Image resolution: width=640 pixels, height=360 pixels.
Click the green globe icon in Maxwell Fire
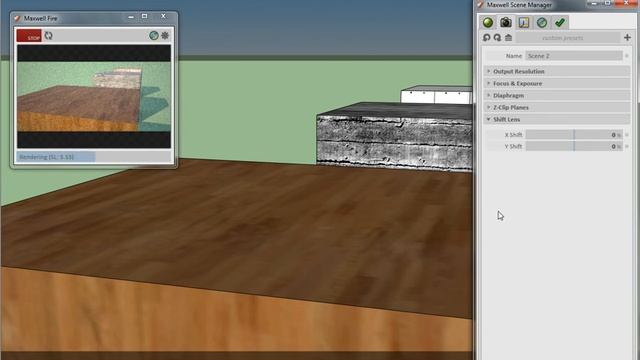point(153,36)
